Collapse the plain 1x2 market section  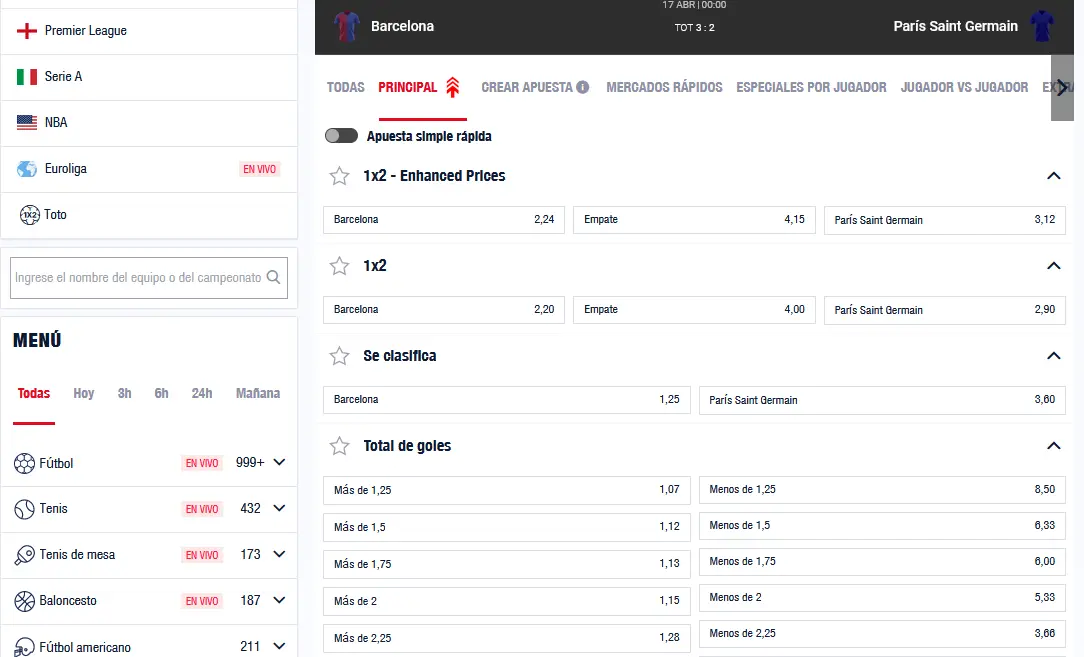click(1054, 266)
